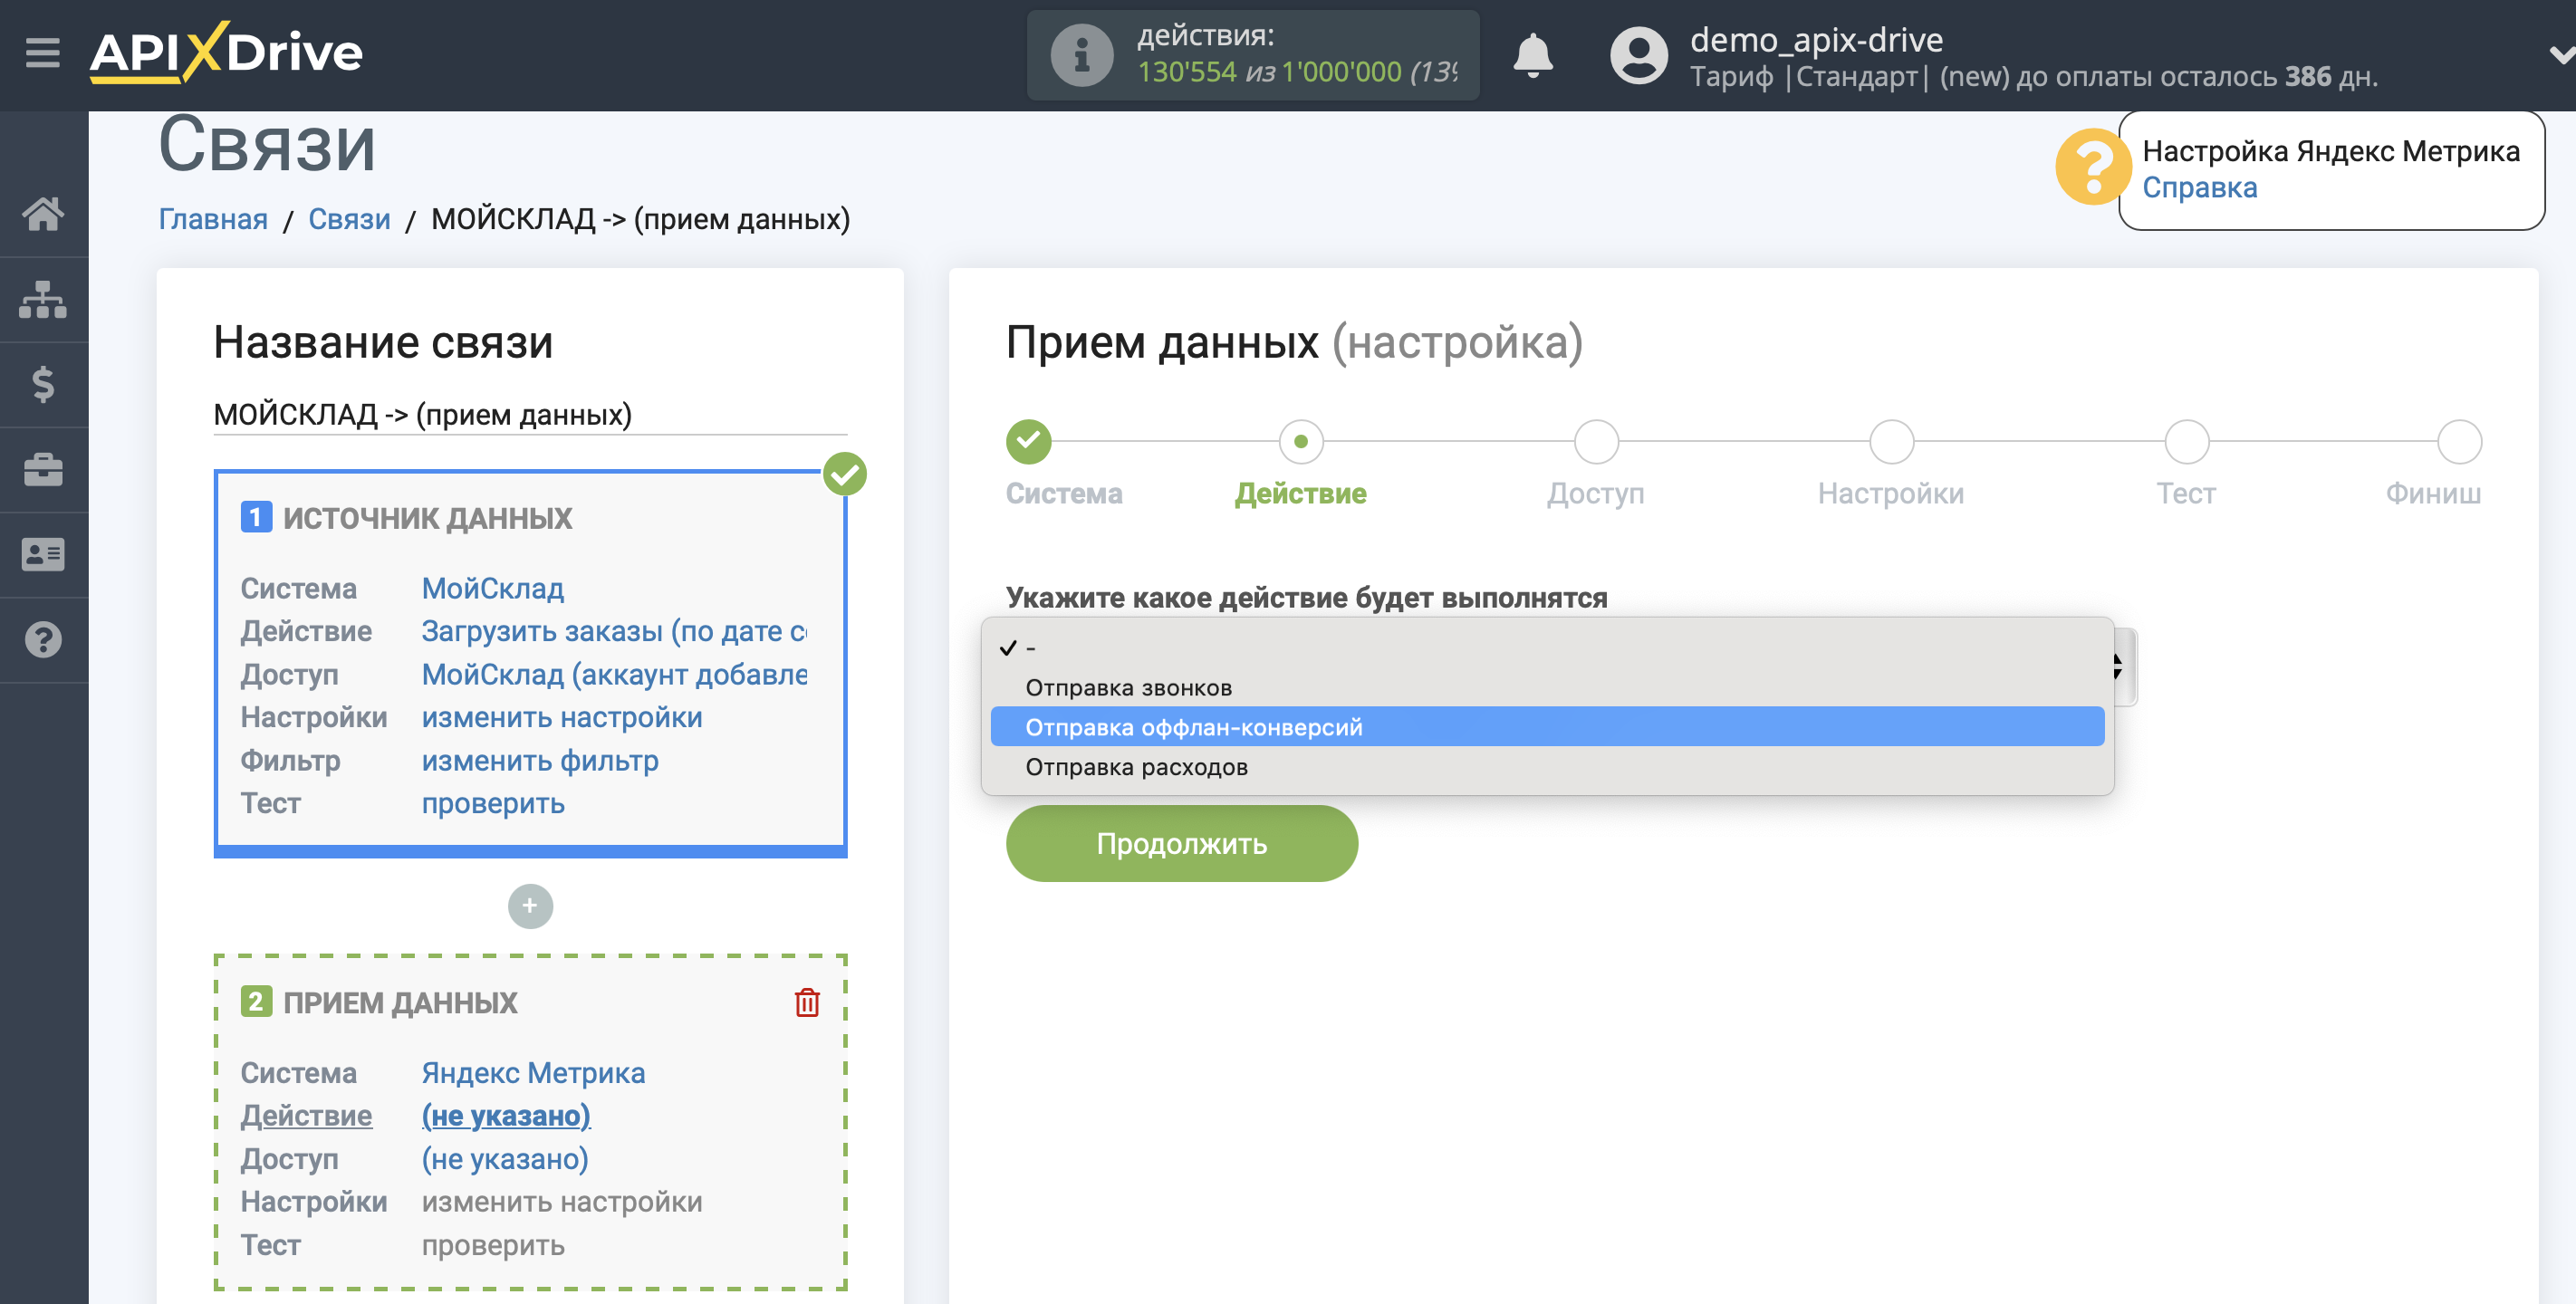Click the green check badge on source block
Screen dimensions: 2576x1304
click(x=845, y=474)
